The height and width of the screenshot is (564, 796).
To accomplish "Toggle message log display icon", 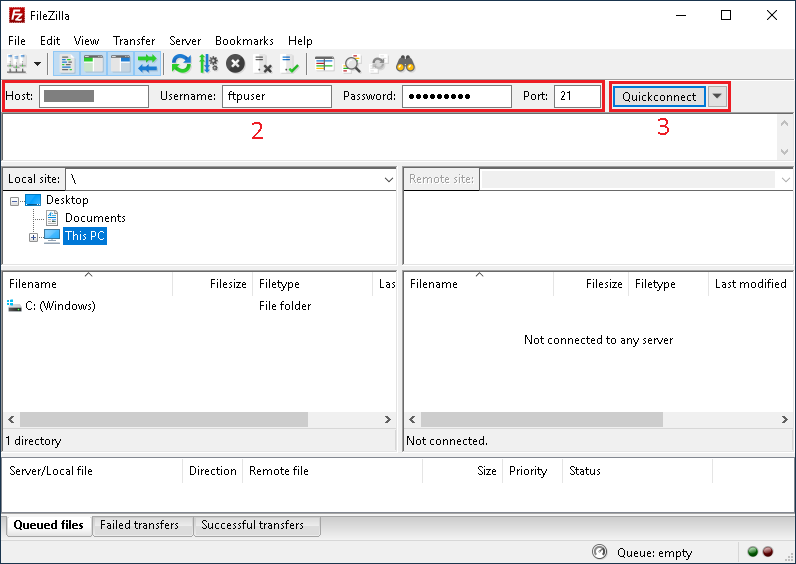I will [67, 64].
